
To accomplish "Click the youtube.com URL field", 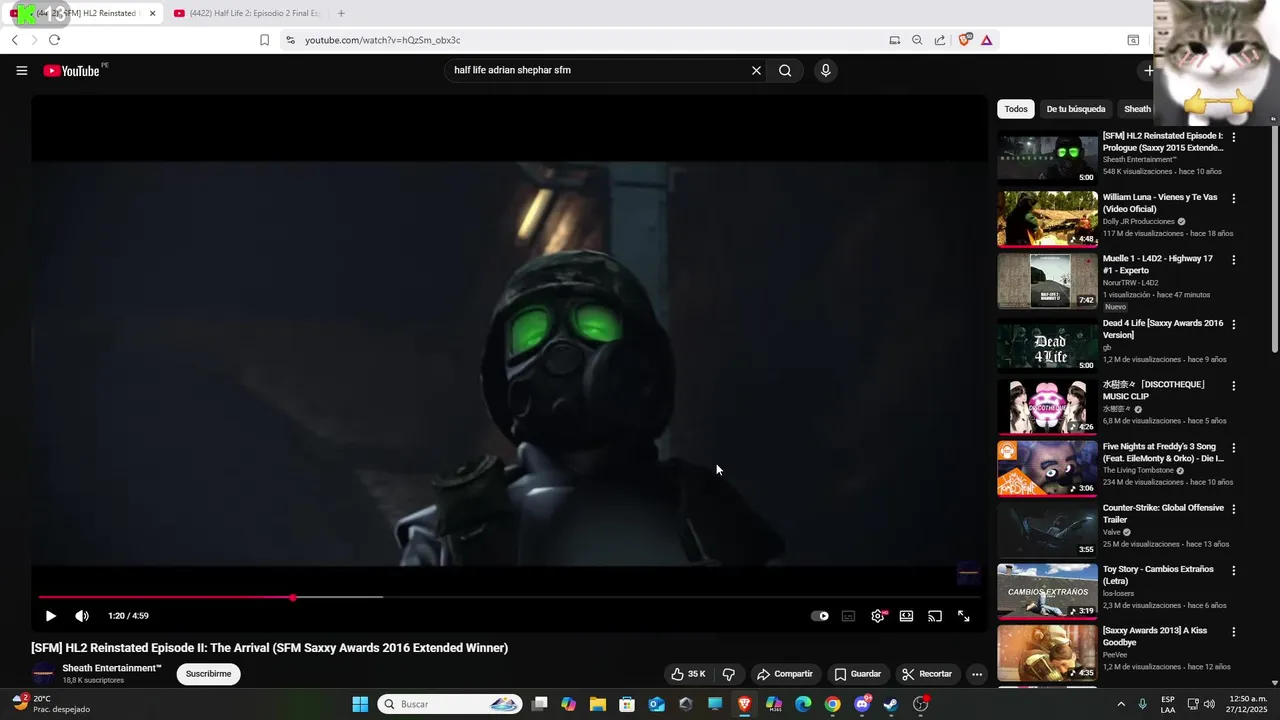I will tap(585, 40).
